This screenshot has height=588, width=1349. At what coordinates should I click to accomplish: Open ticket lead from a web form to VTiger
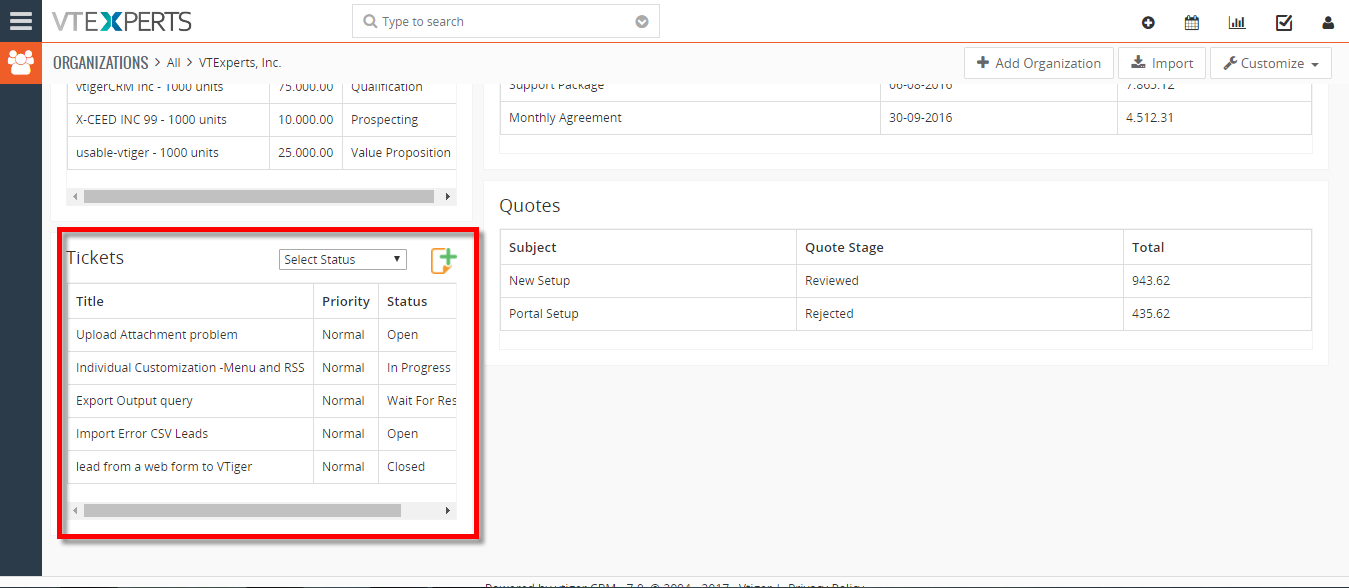[164, 467]
